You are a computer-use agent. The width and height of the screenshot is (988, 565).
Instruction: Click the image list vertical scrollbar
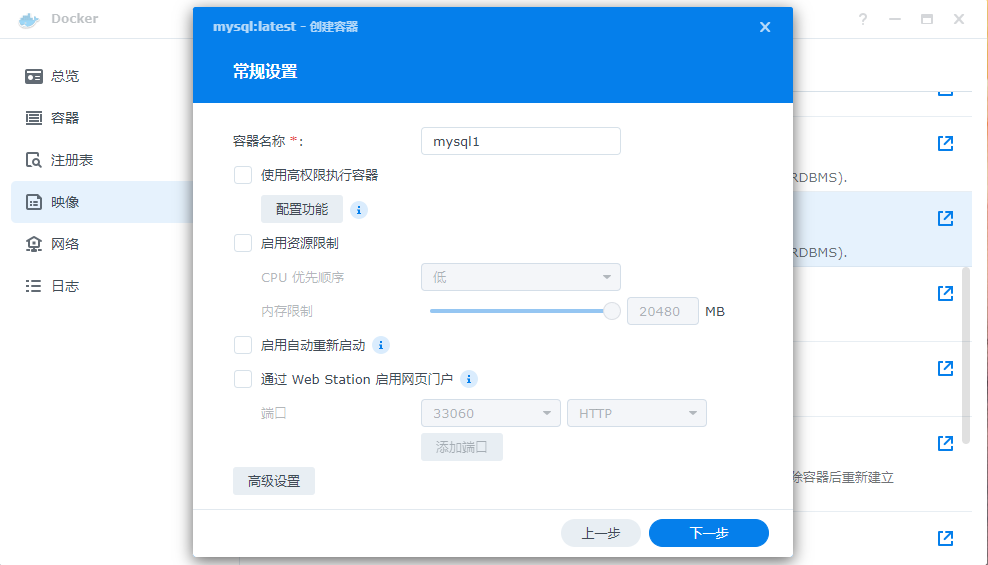(x=966, y=356)
